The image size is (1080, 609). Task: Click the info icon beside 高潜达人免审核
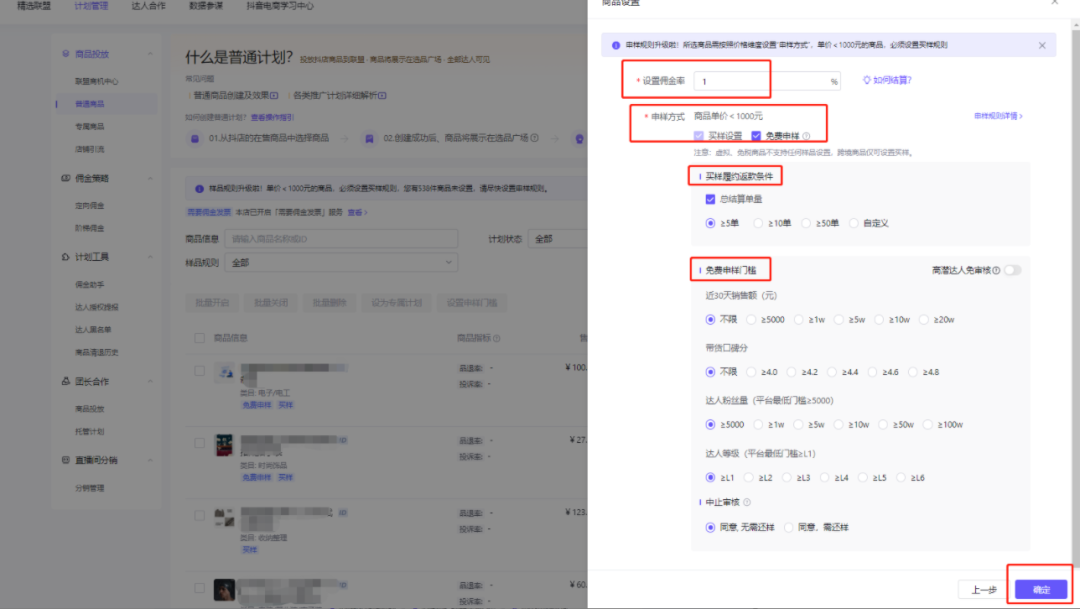(x=996, y=270)
